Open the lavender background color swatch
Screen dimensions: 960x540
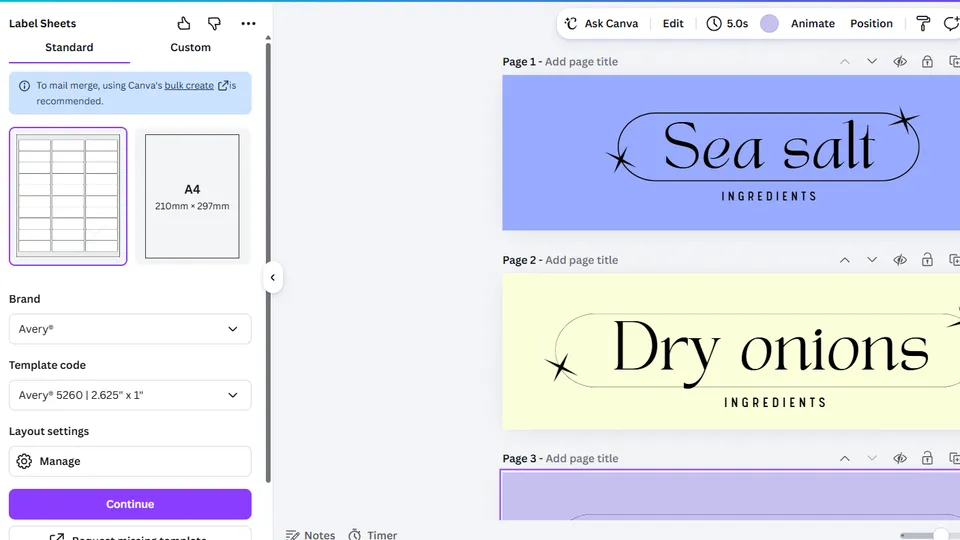pos(769,23)
